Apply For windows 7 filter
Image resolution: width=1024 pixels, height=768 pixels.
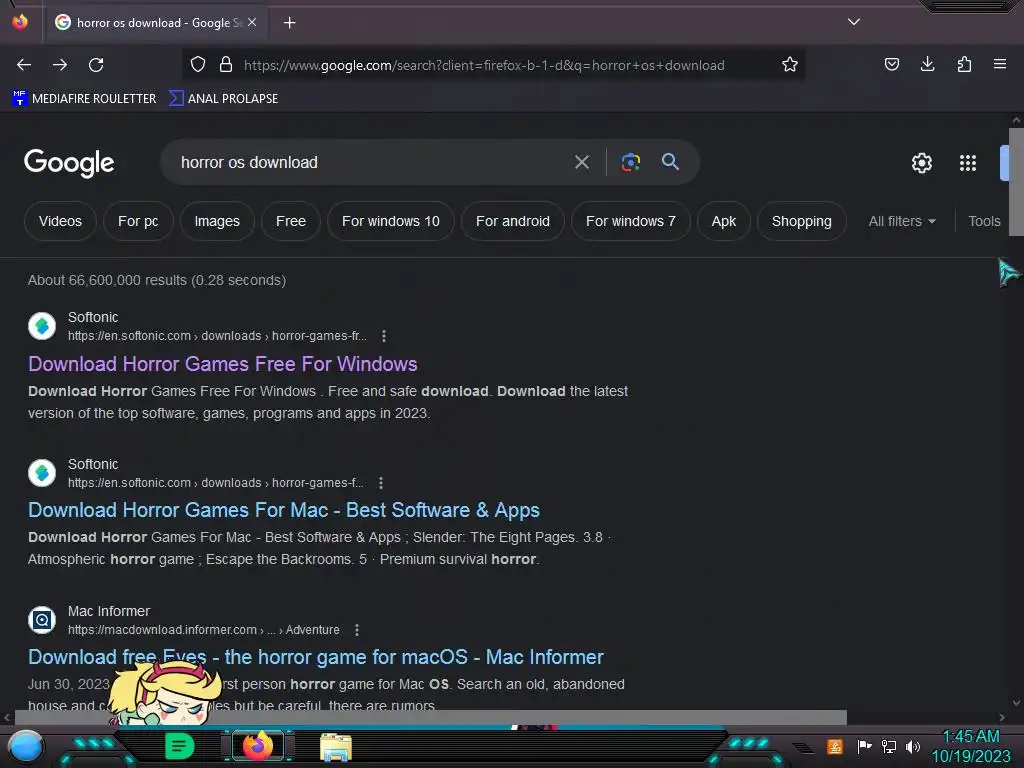pos(631,221)
